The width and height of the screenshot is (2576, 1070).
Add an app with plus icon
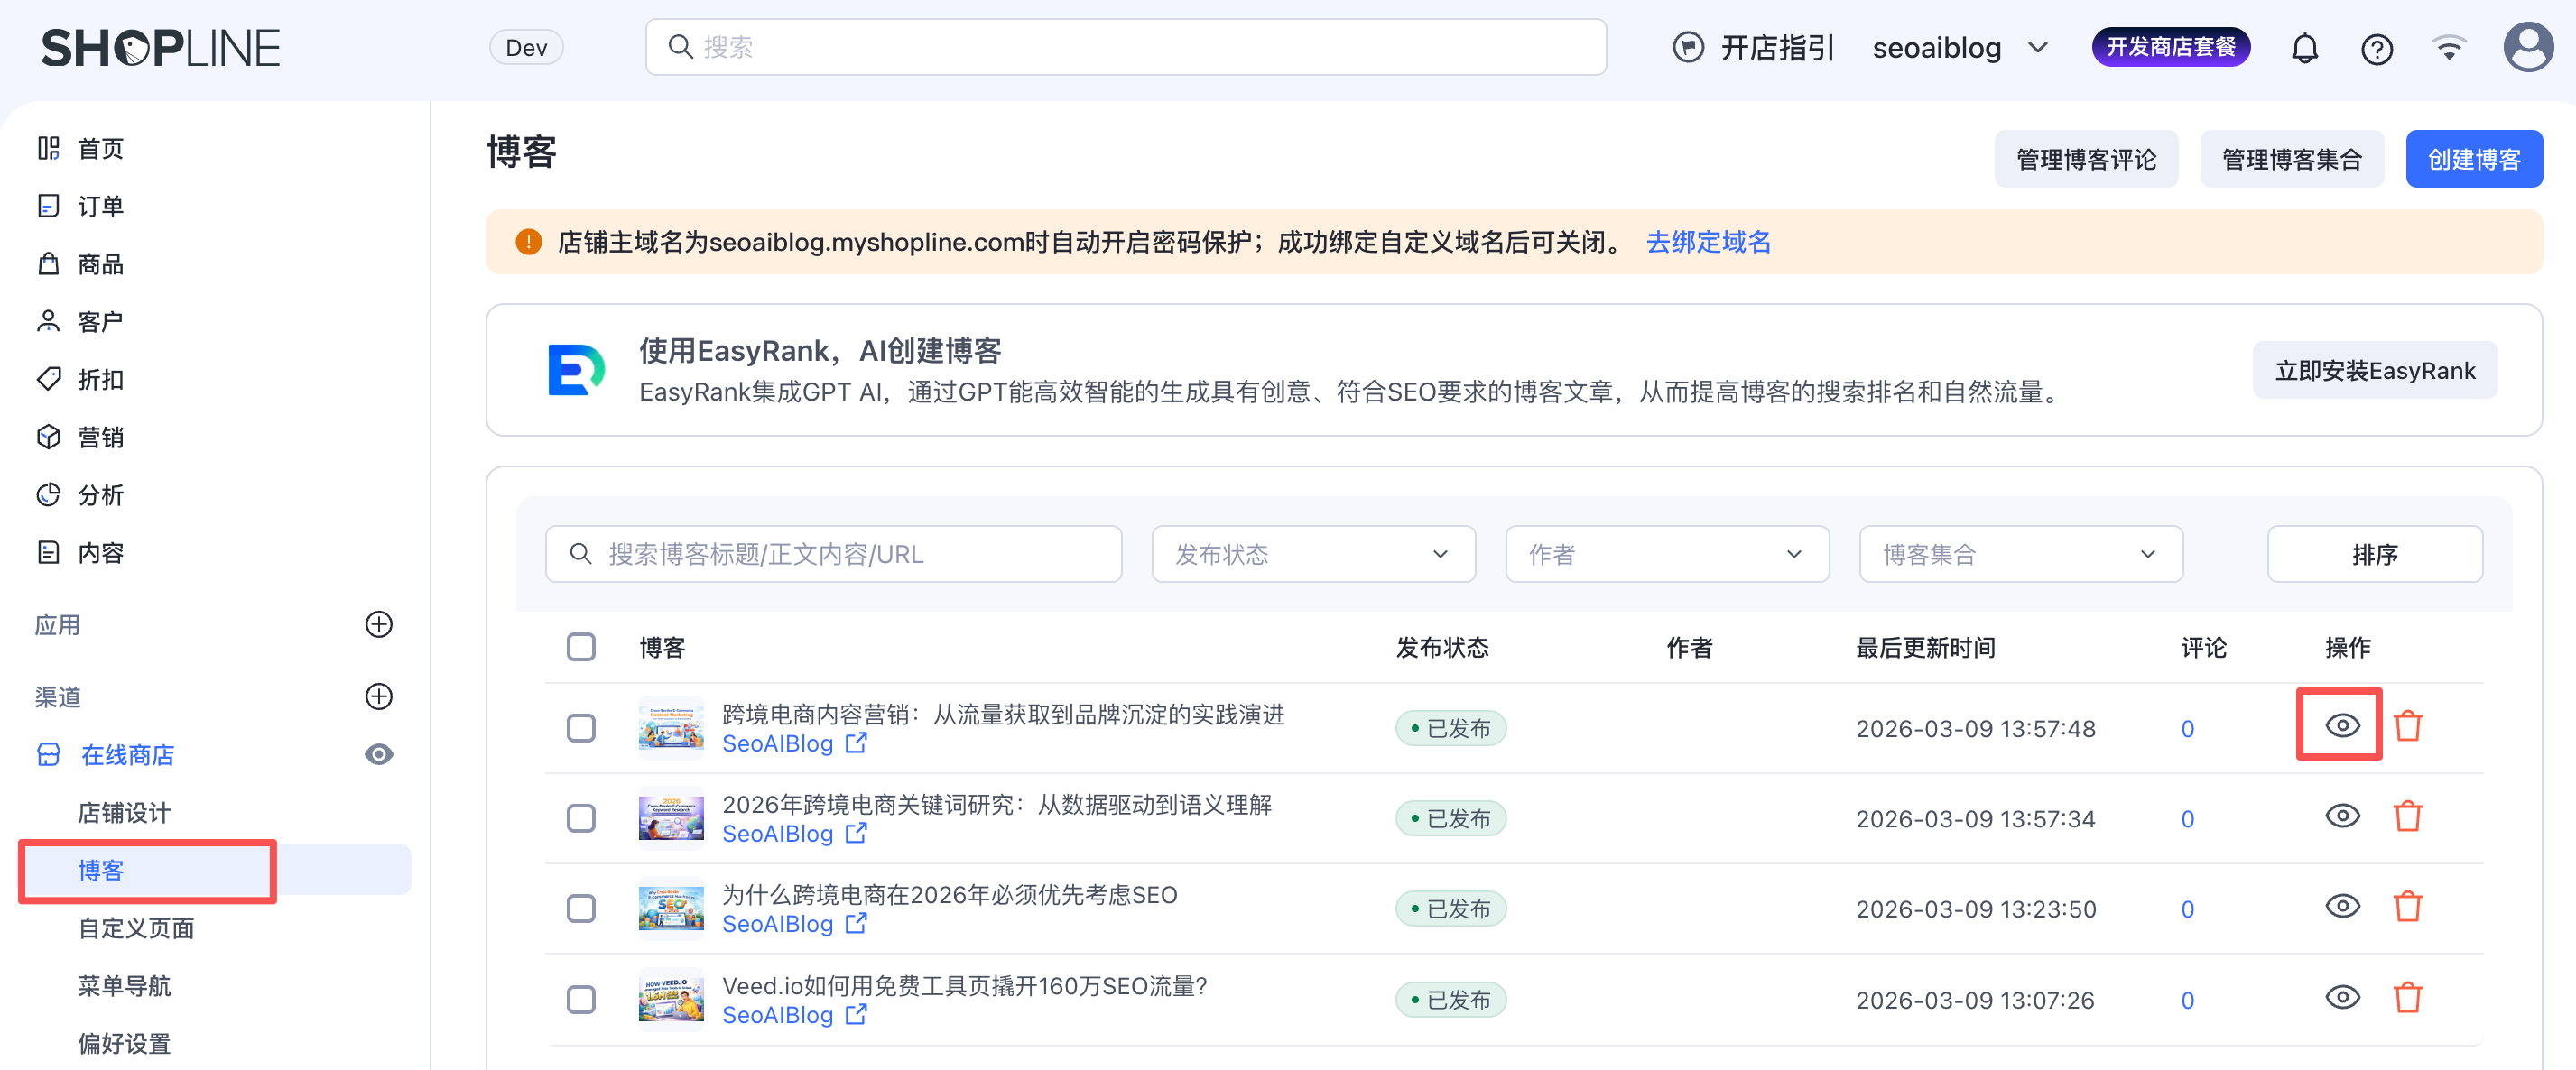pos(379,625)
